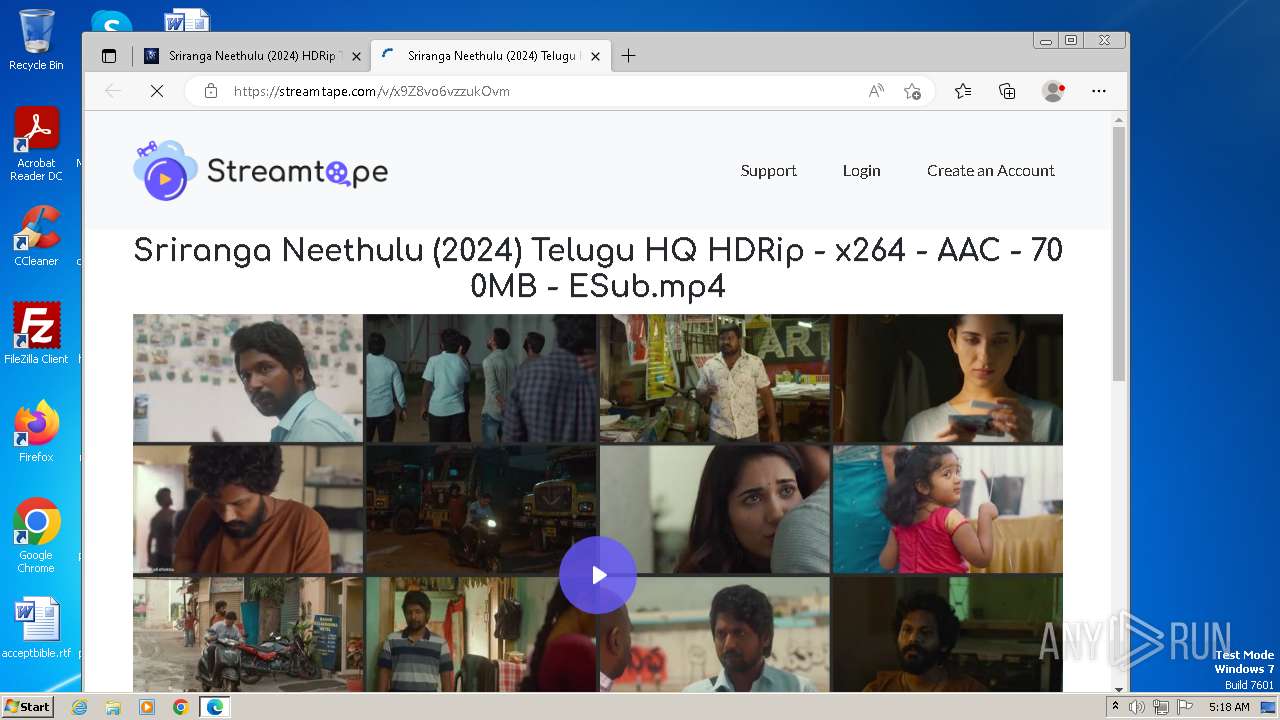Open a new browser tab
This screenshot has height=720, width=1280.
[628, 56]
